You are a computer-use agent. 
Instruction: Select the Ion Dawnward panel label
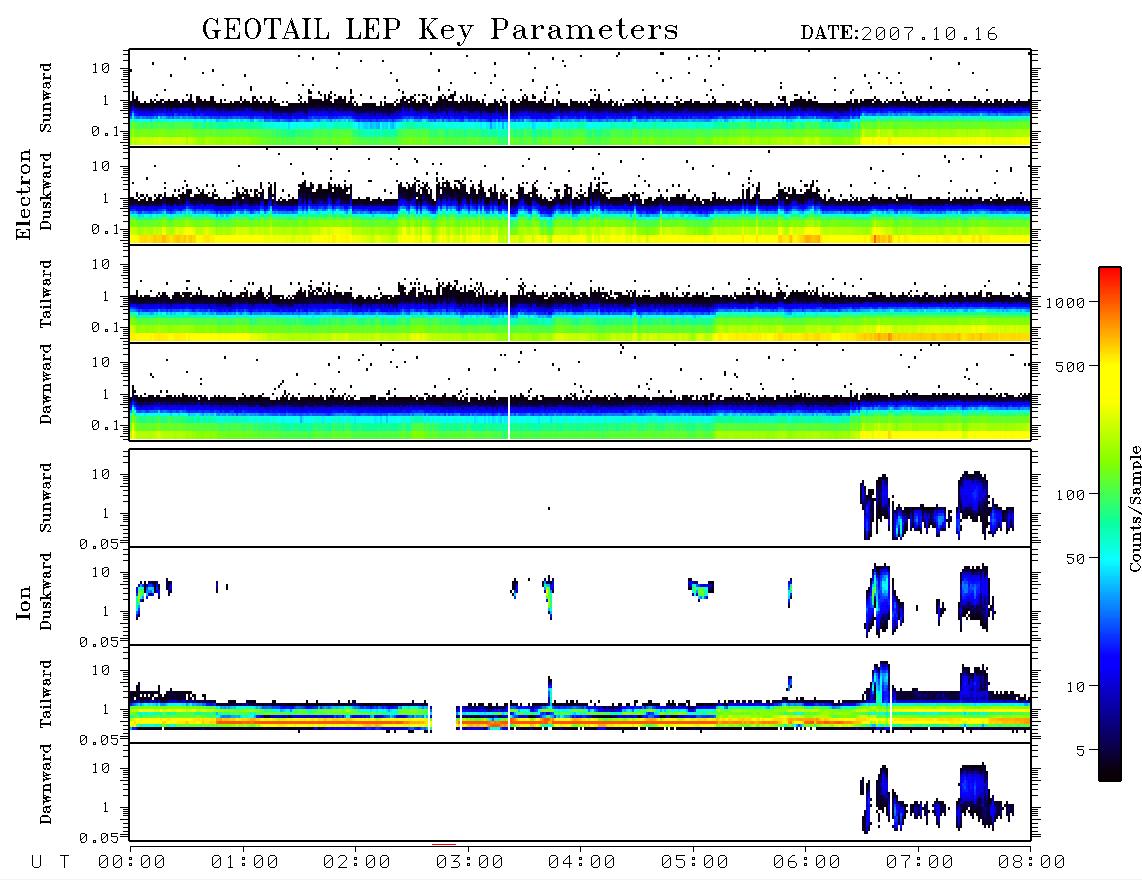point(46,784)
